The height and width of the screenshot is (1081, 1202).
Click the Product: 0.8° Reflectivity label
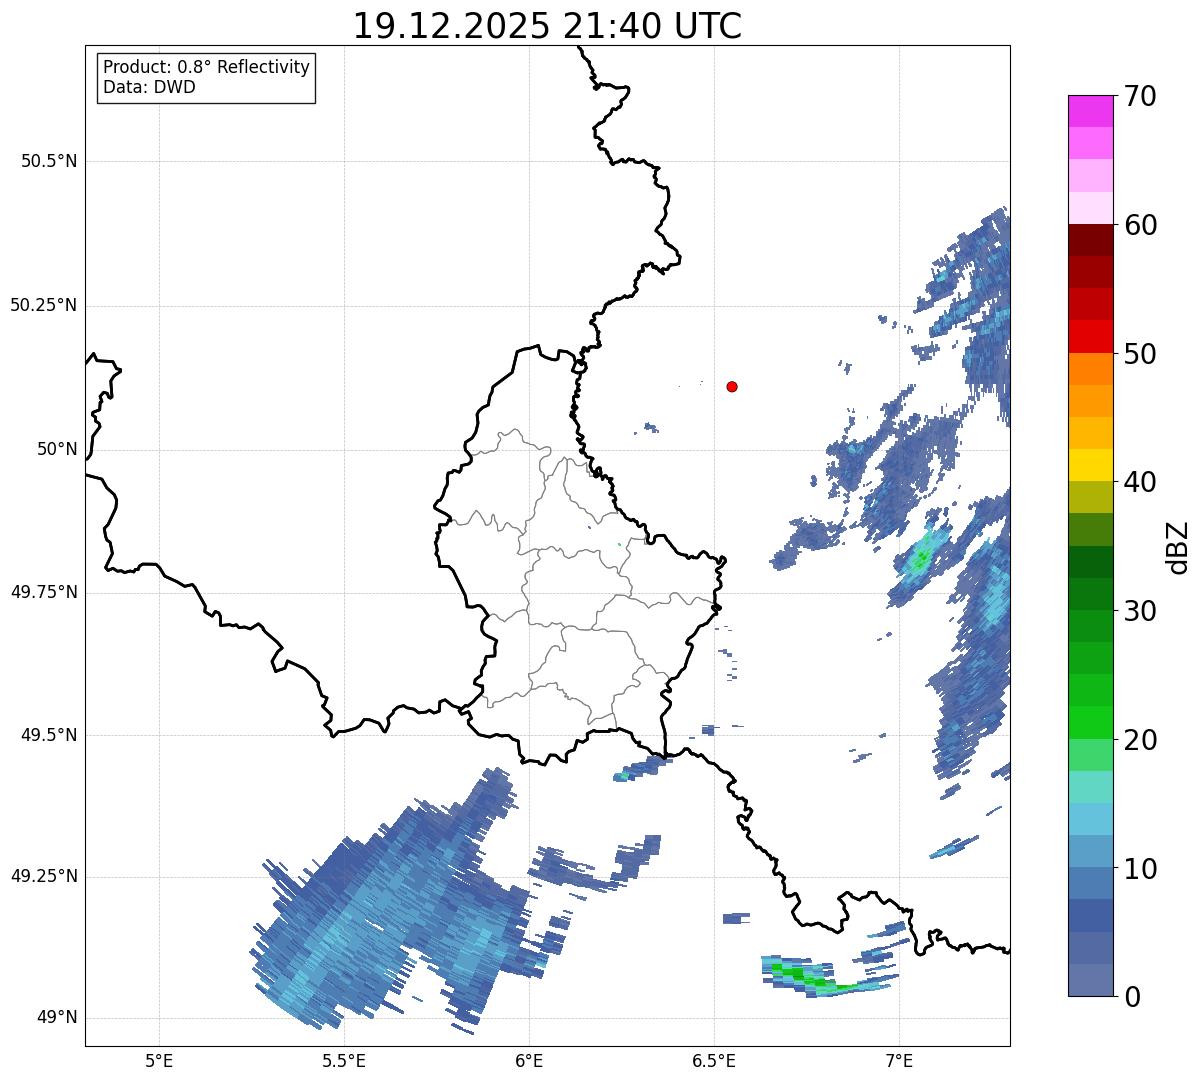point(207,67)
